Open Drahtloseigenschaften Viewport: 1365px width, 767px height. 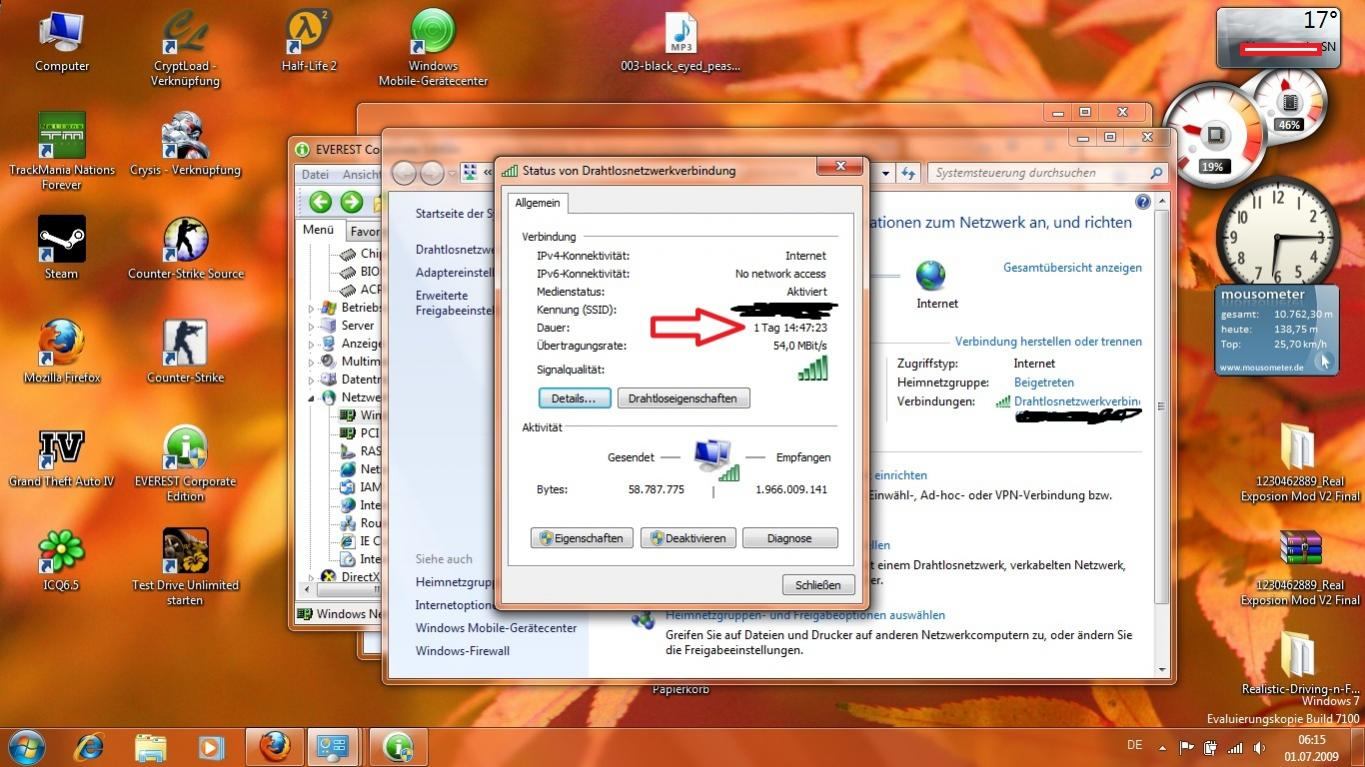point(683,398)
